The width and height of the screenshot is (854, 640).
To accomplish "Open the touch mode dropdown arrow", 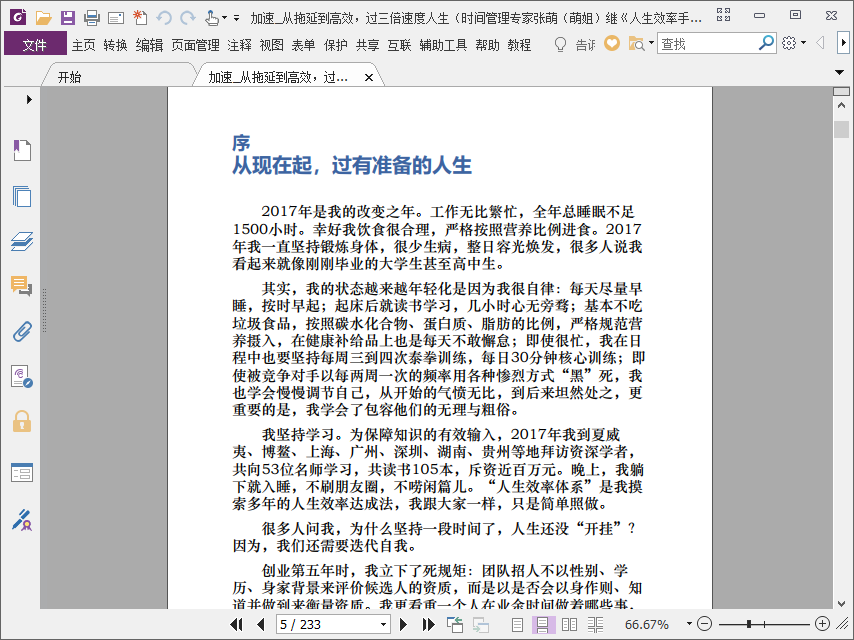I will coord(224,18).
